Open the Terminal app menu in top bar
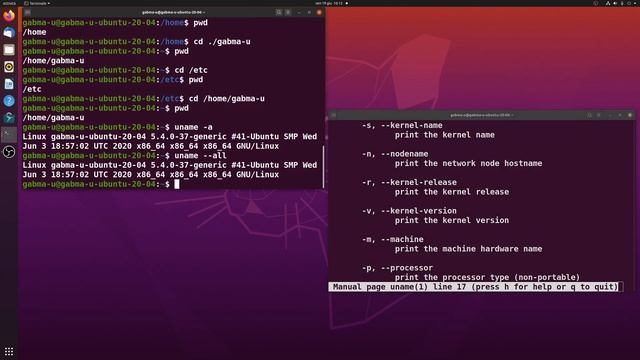This screenshot has width=640, height=360. [38, 3]
